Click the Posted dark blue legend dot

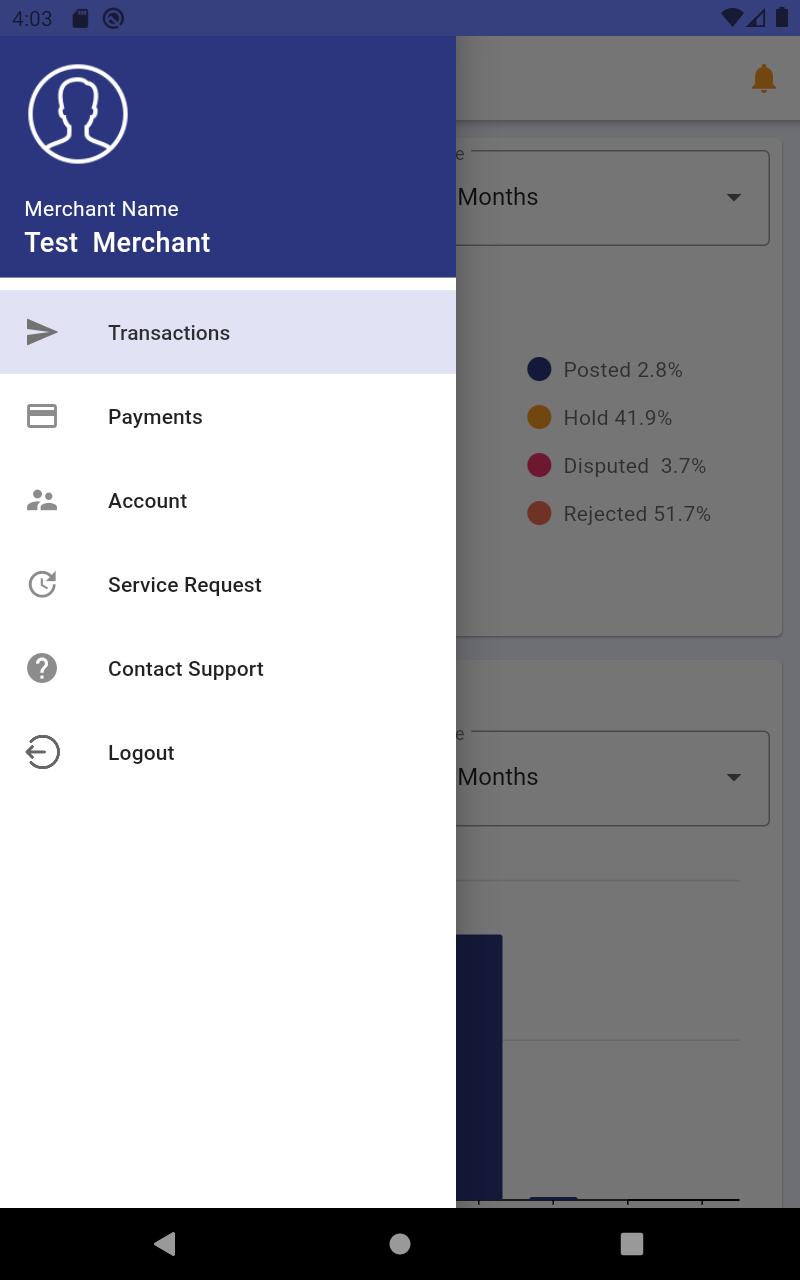[x=539, y=369]
